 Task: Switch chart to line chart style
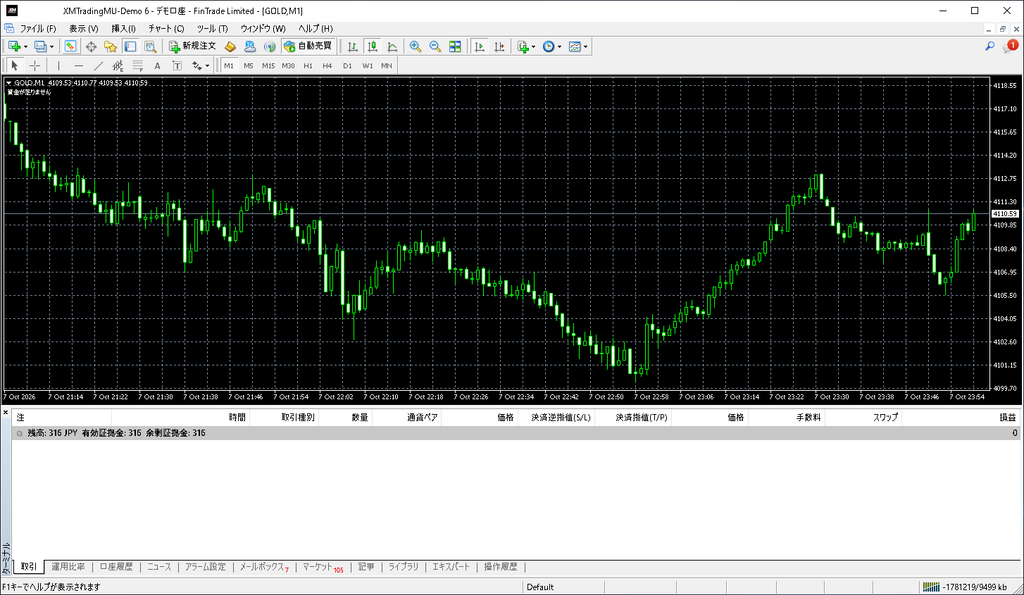point(392,46)
